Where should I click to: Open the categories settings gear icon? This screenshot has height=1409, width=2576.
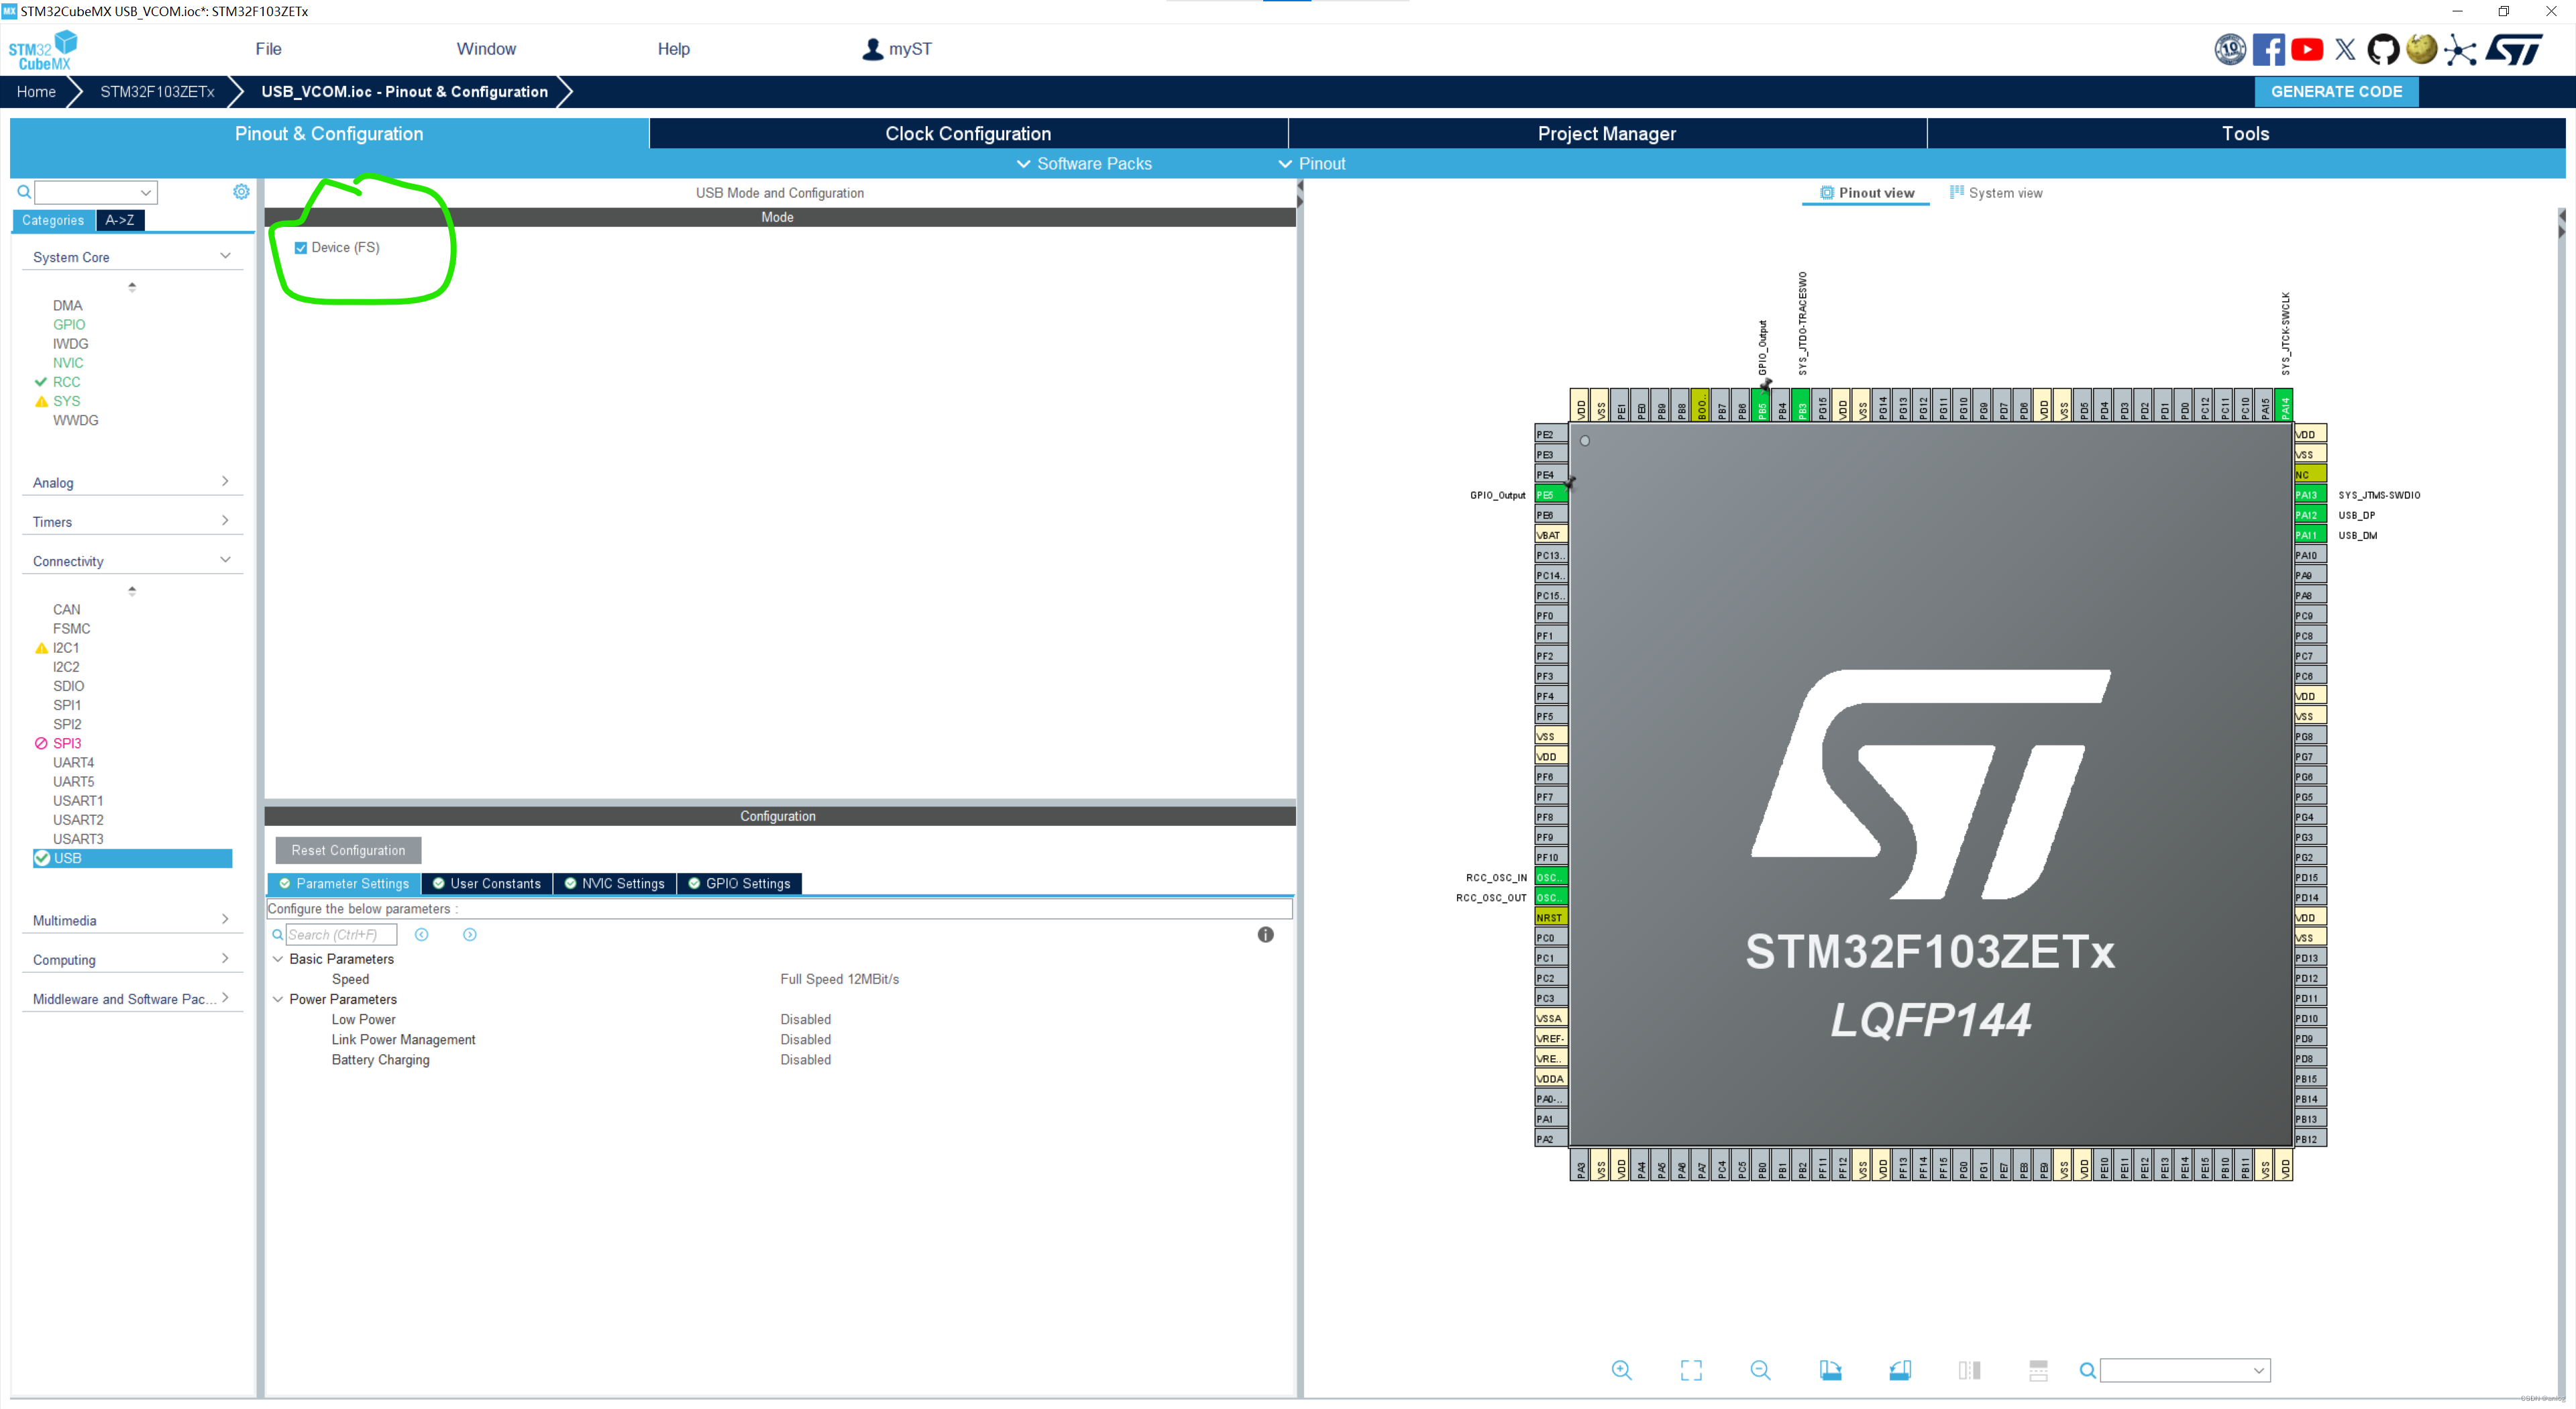(241, 192)
